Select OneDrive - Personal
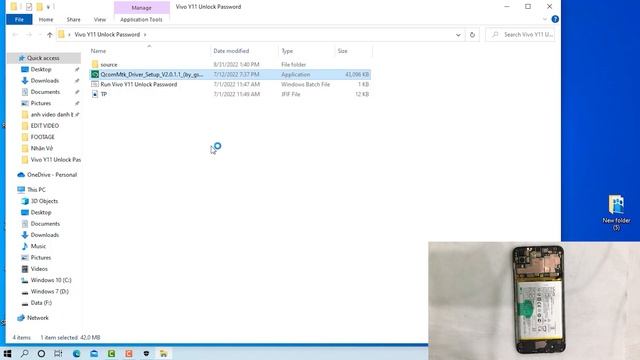The image size is (640, 360). click(52, 175)
